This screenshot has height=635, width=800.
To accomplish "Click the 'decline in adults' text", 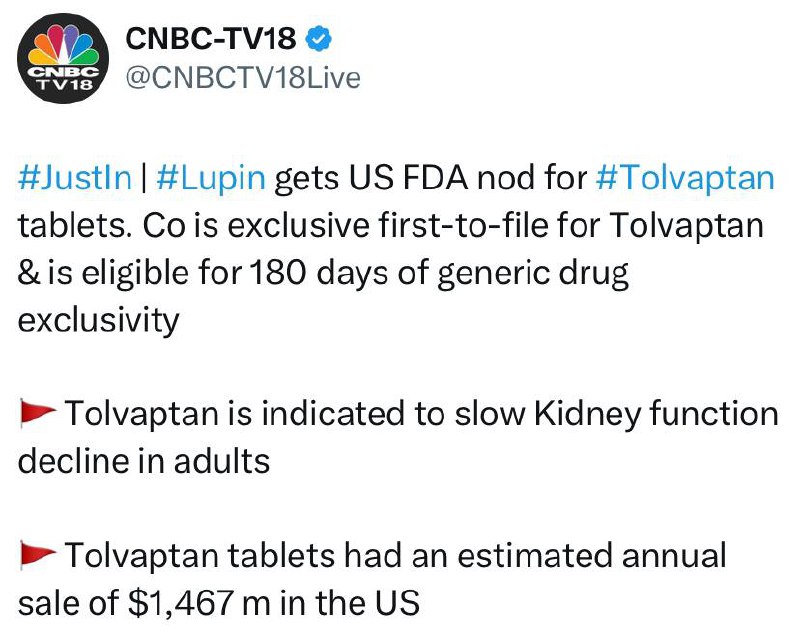I will pos(144,461).
